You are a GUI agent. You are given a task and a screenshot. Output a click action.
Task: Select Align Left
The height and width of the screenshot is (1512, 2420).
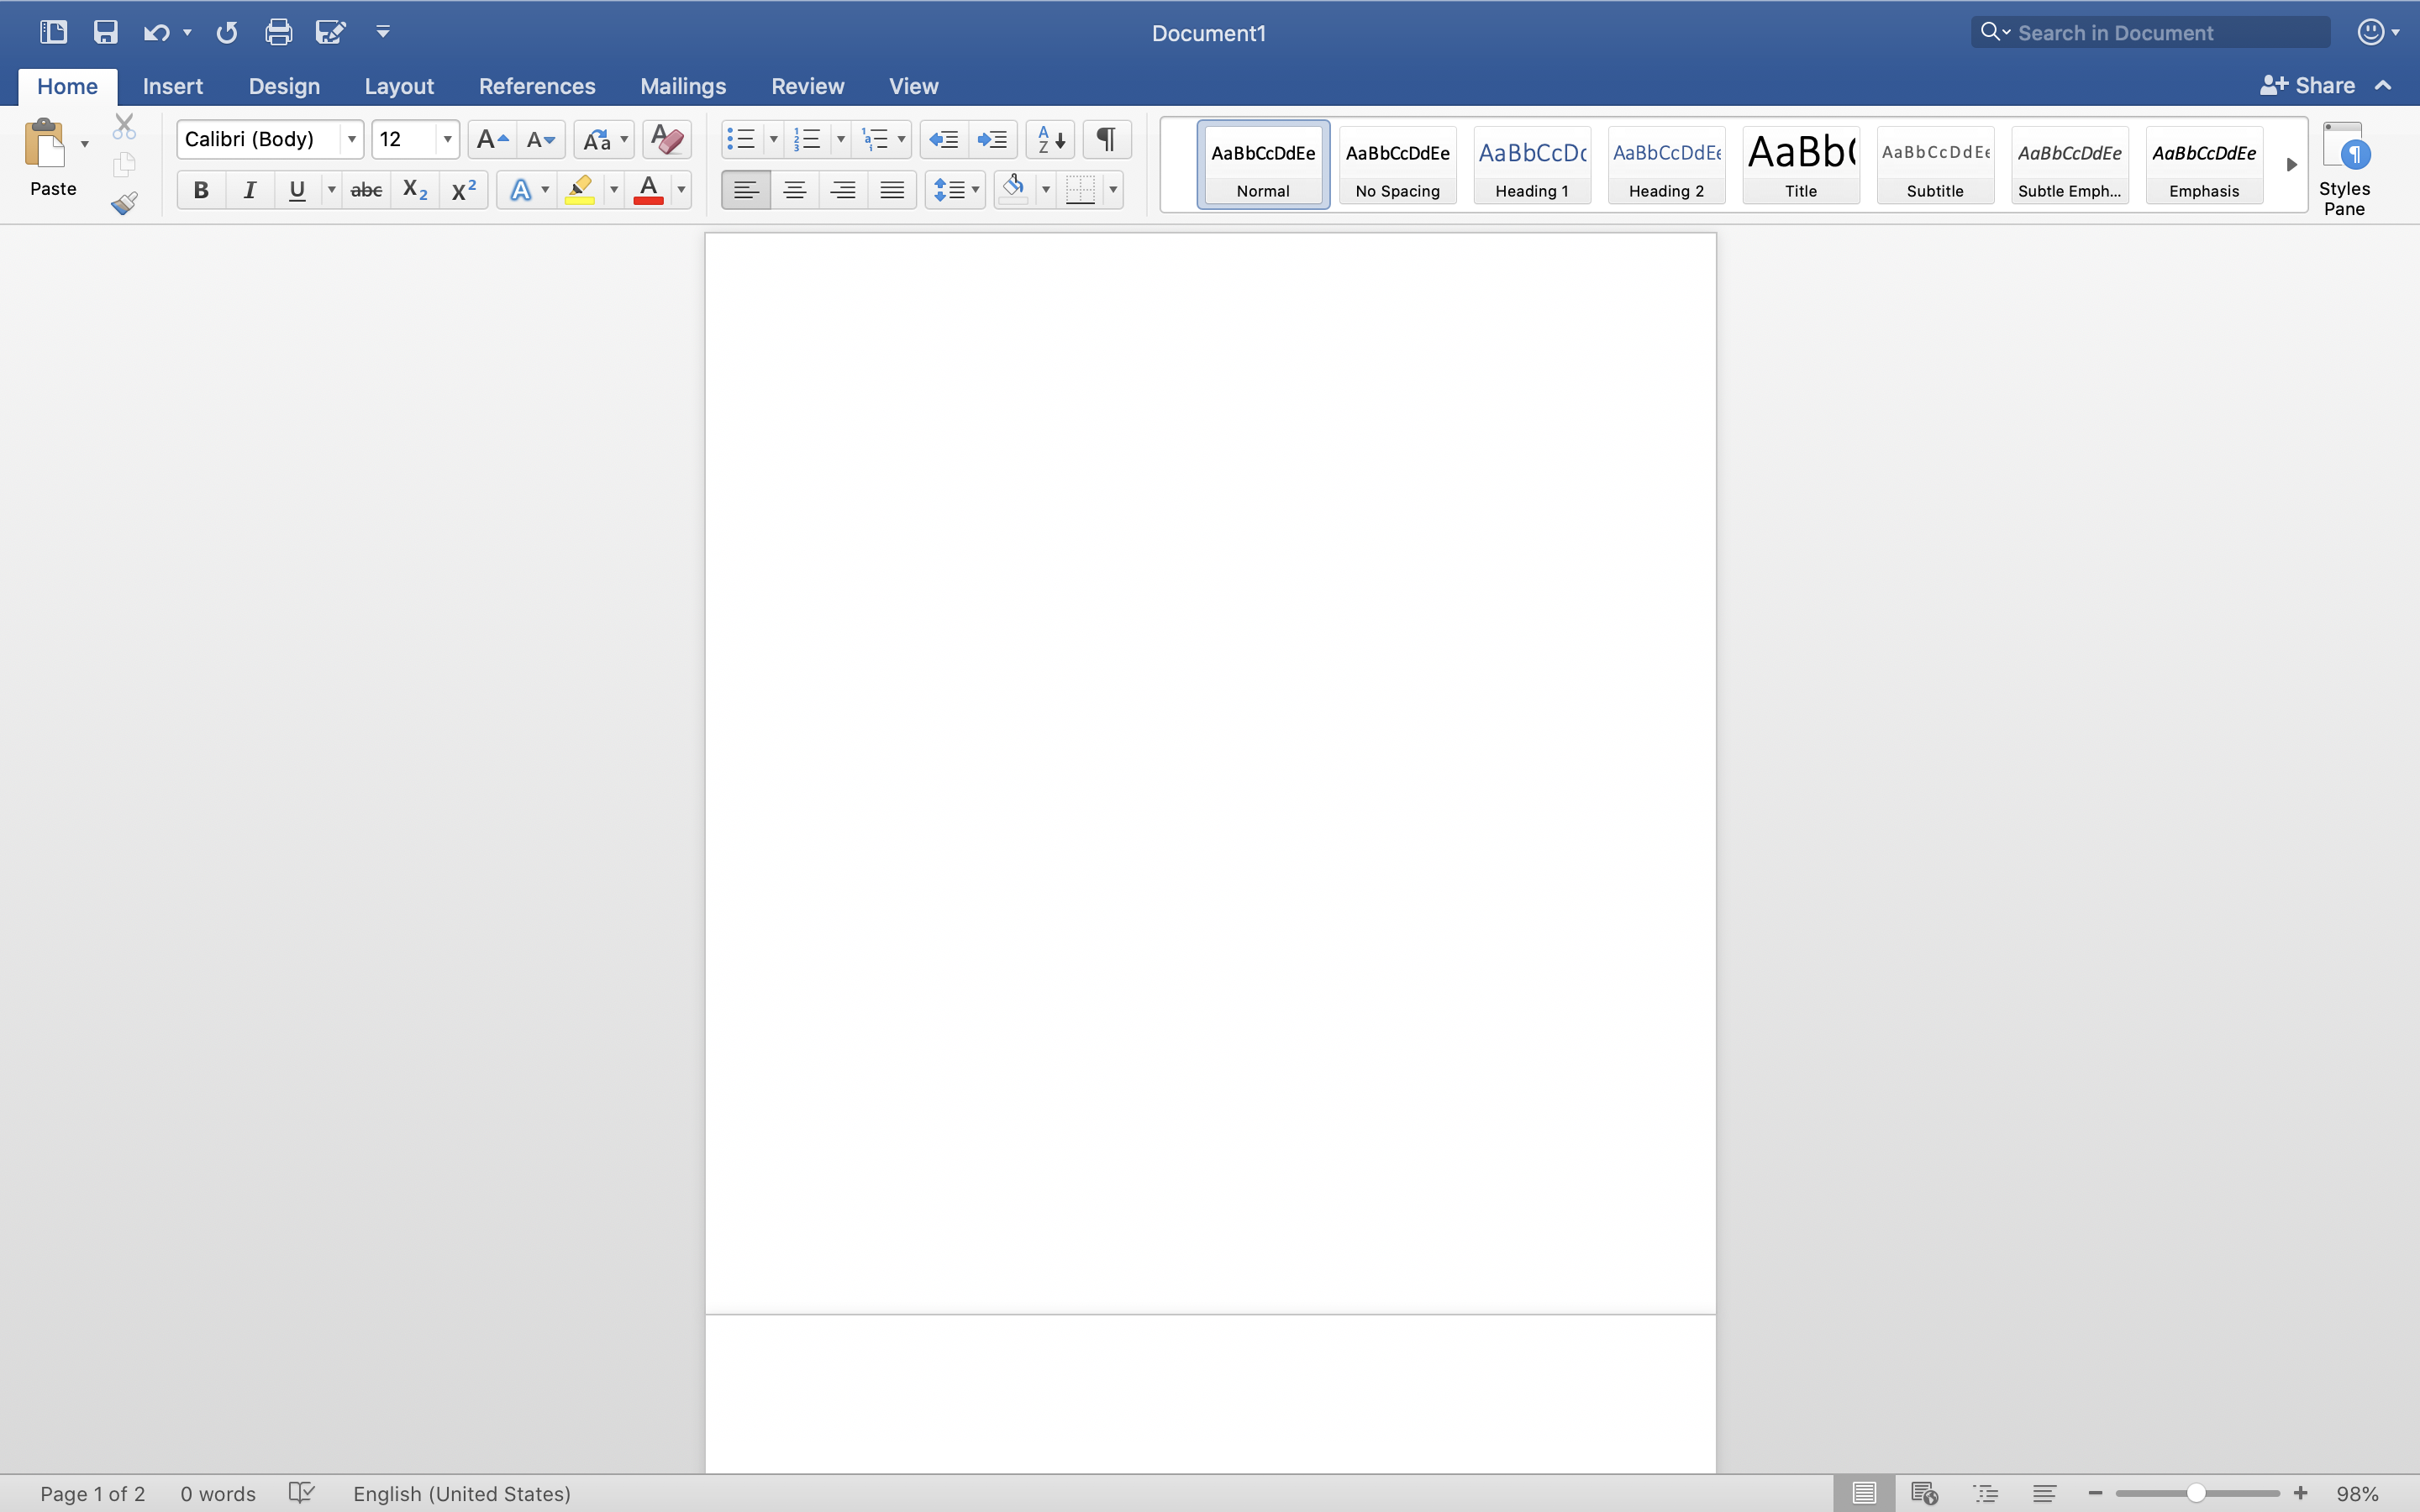[746, 189]
